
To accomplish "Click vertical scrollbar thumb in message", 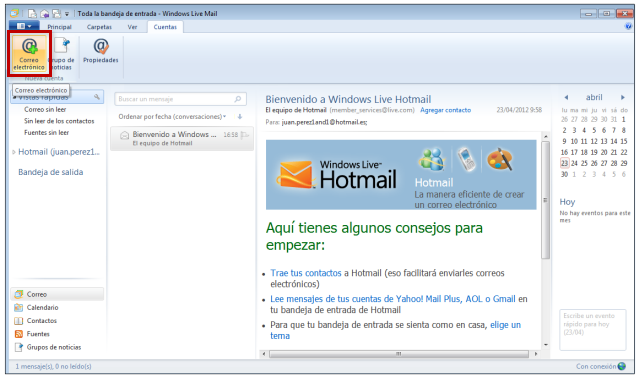I will 545,200.
